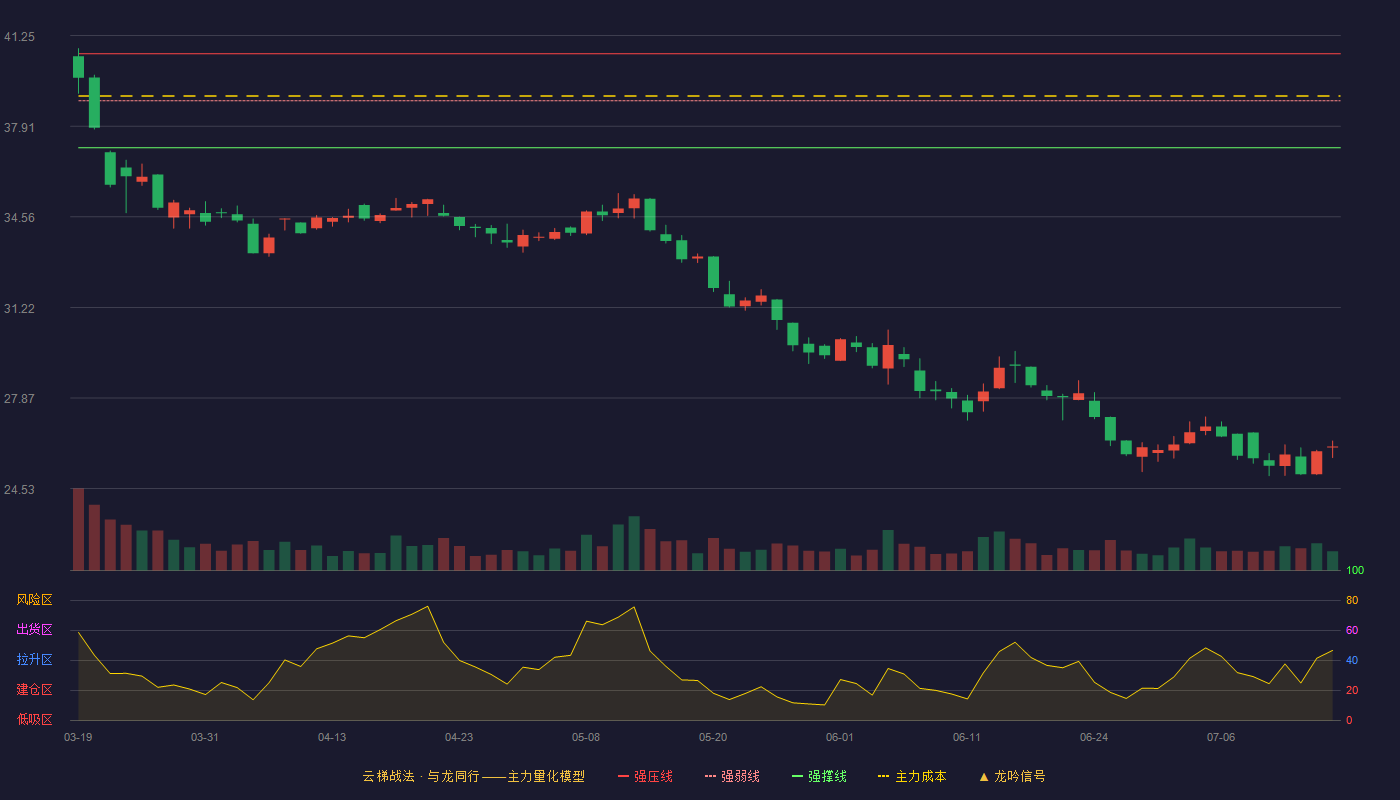Click the 80 indicator scale value

1352,600
